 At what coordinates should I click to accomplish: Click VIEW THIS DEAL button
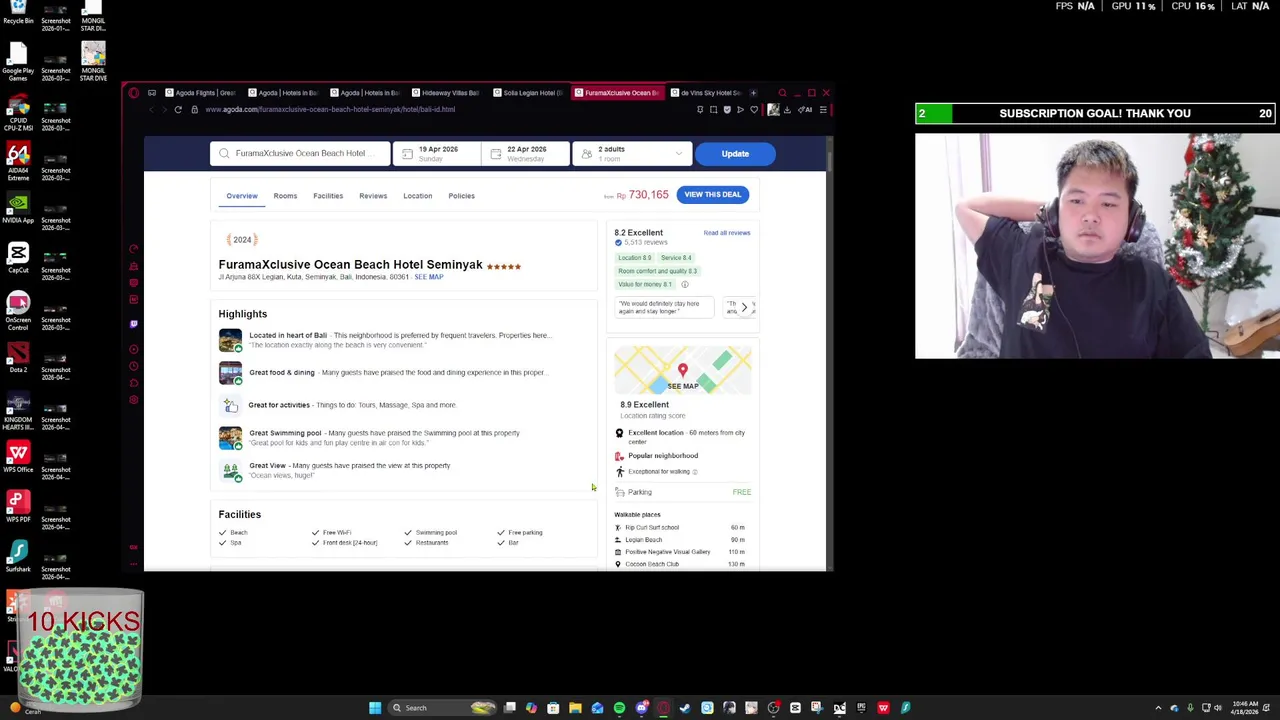click(x=713, y=195)
